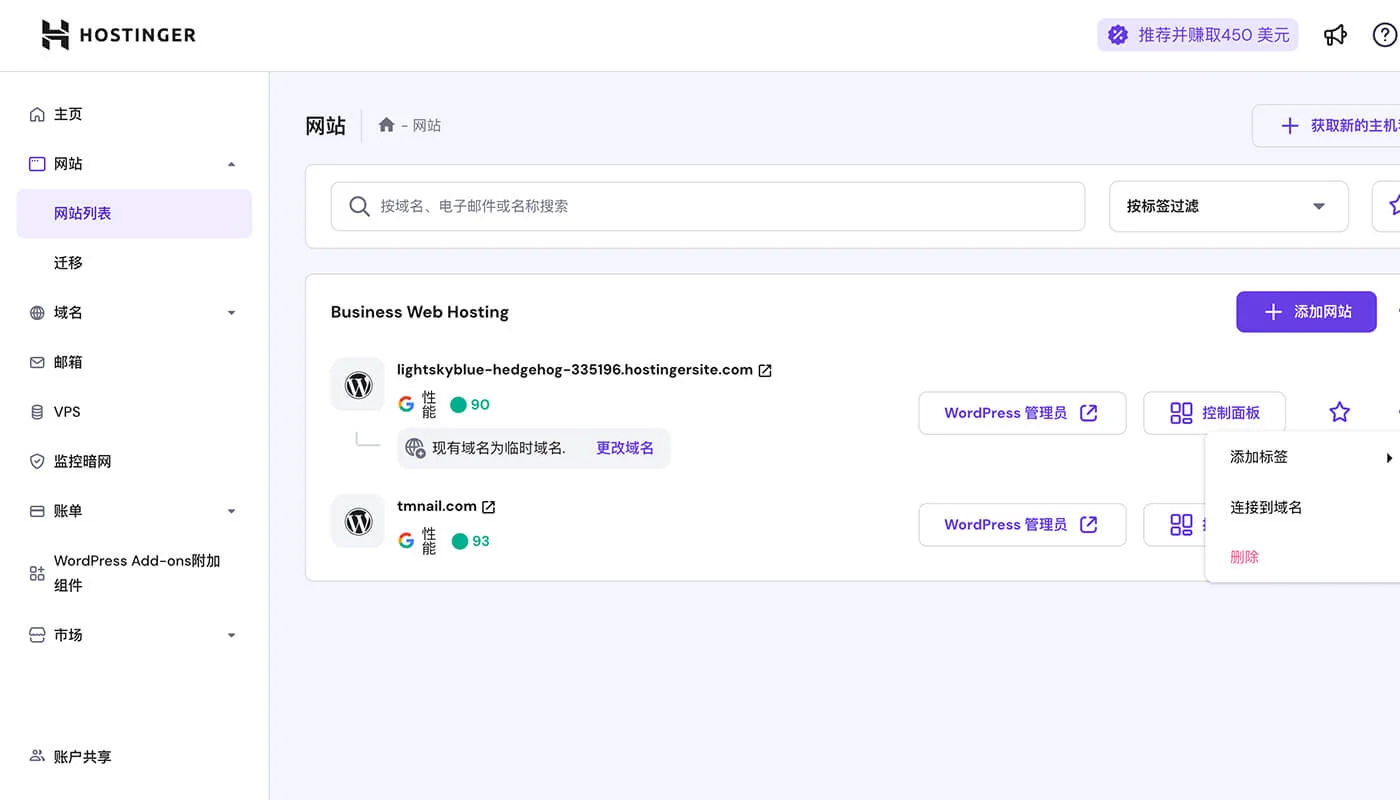1400x800 pixels.
Task: Open the external link icon beside tmnail.com
Action: click(488, 506)
